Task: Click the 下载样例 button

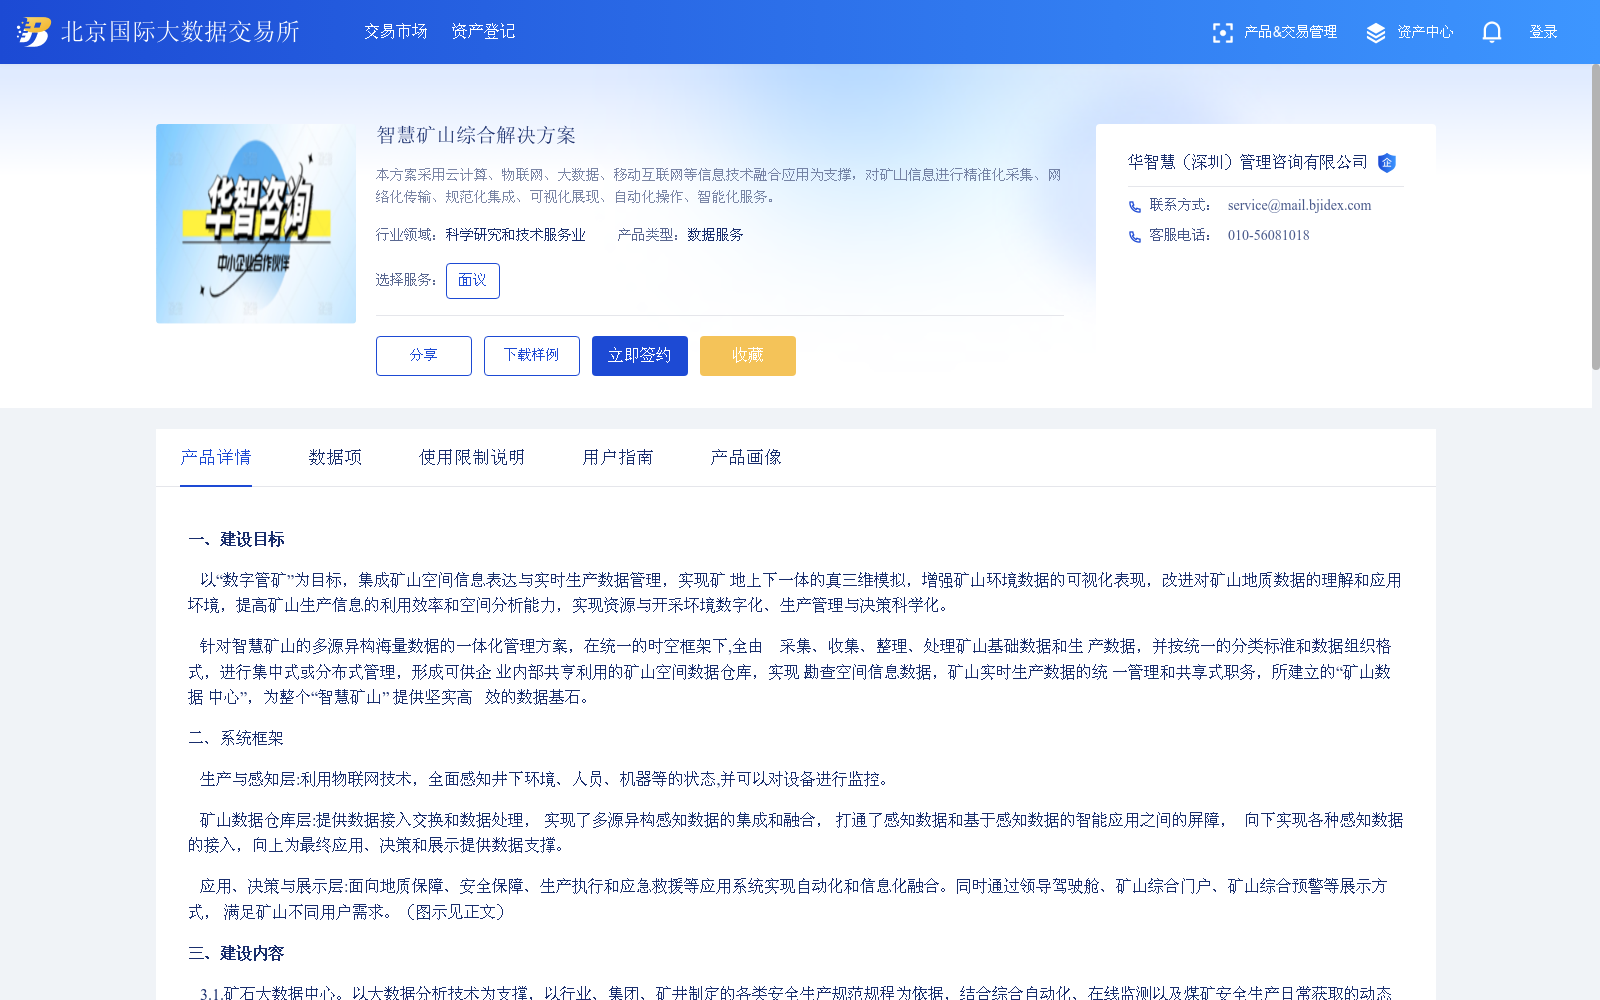Action: click(x=532, y=356)
